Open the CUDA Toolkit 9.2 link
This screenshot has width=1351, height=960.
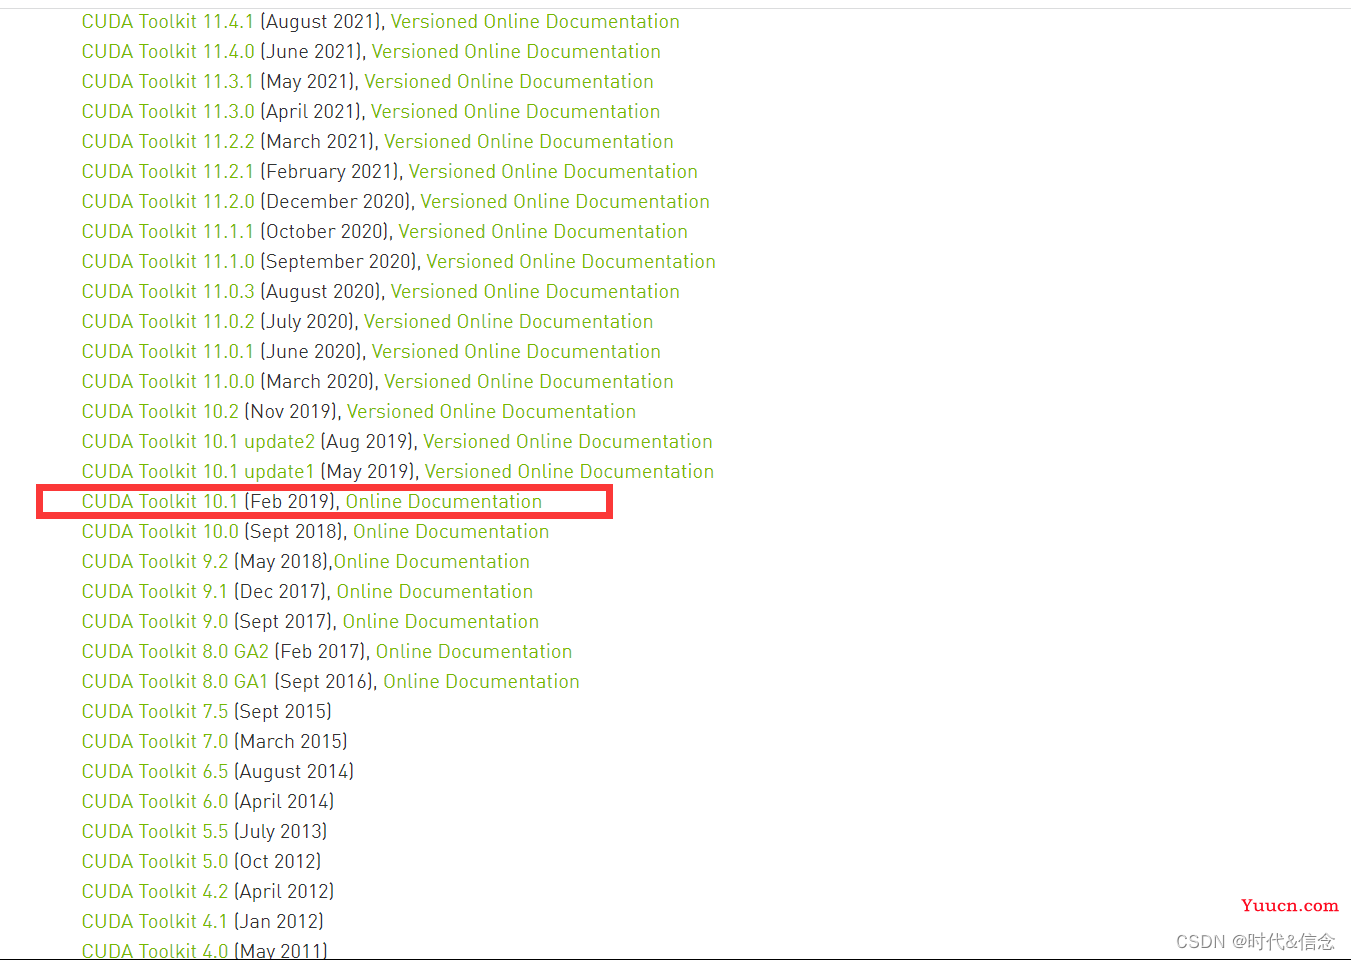(155, 561)
